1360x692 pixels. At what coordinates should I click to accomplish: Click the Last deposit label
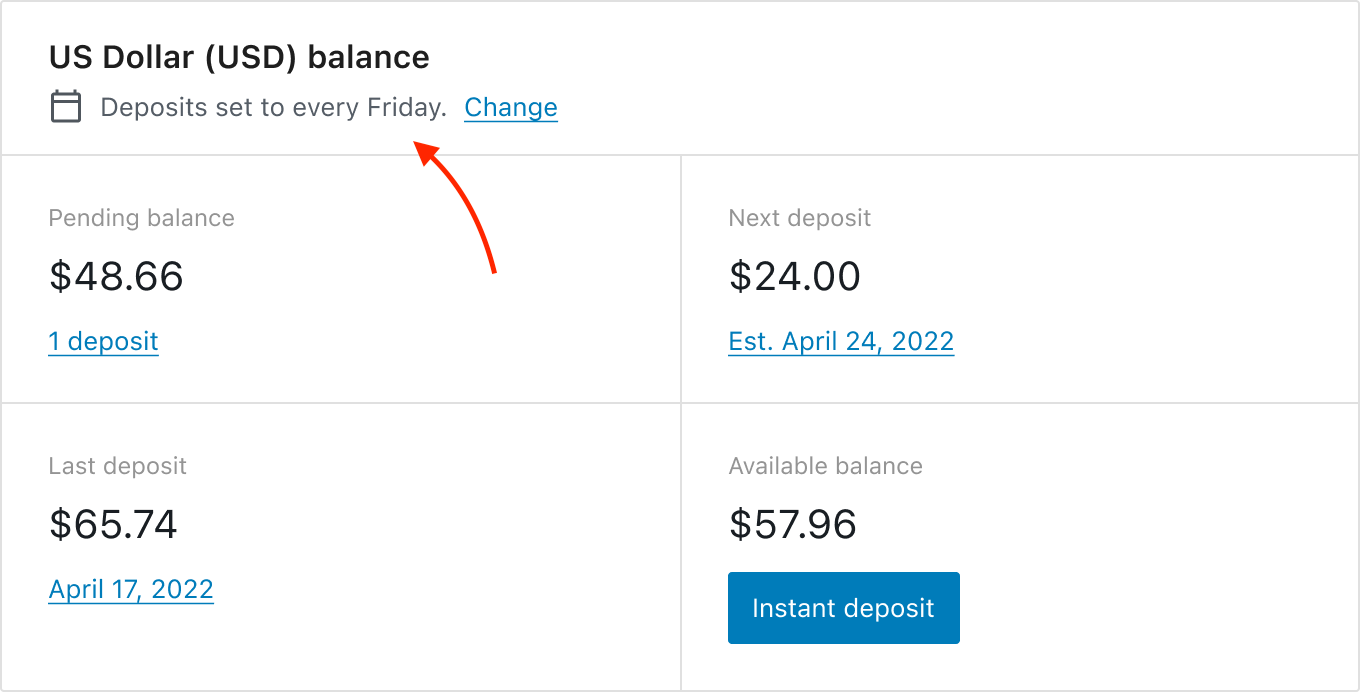(x=117, y=465)
